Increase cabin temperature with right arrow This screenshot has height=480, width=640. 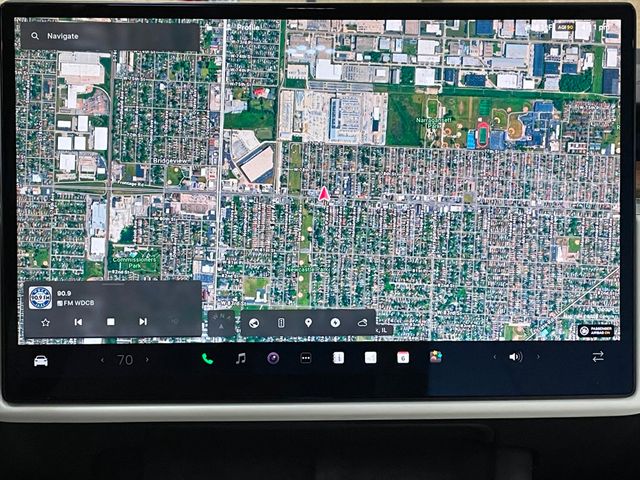pyautogui.click(x=147, y=360)
